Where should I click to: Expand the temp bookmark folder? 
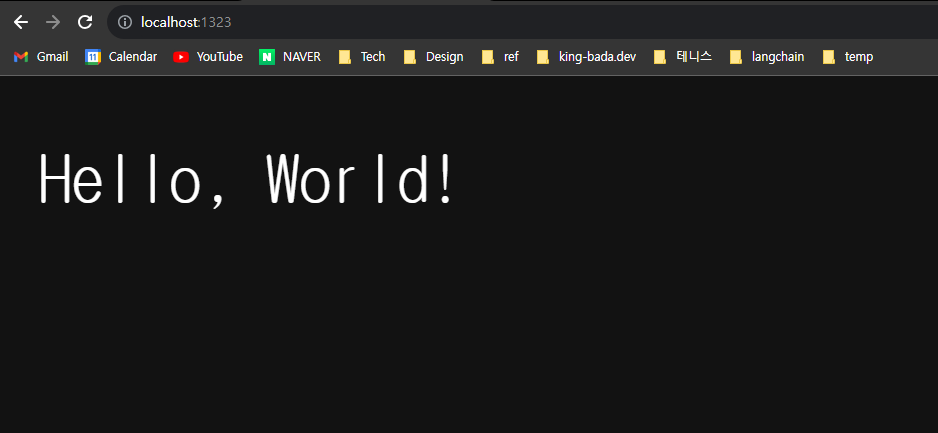[848, 57]
